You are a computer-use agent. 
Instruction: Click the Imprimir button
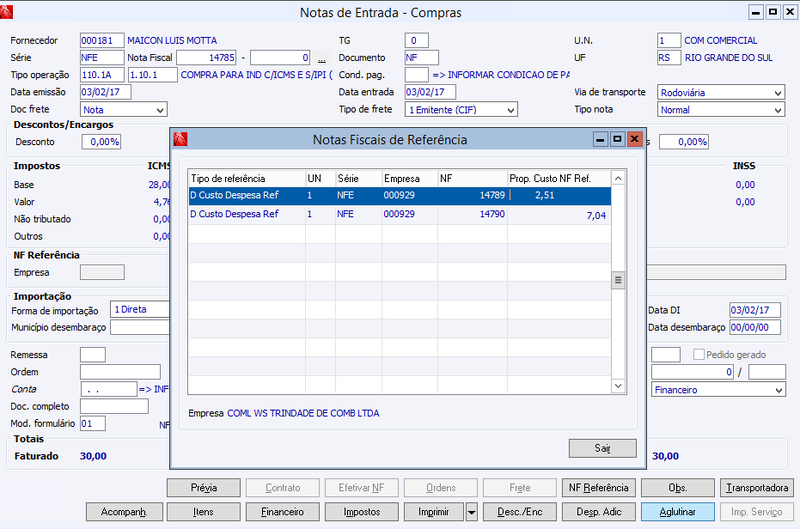(x=434, y=512)
